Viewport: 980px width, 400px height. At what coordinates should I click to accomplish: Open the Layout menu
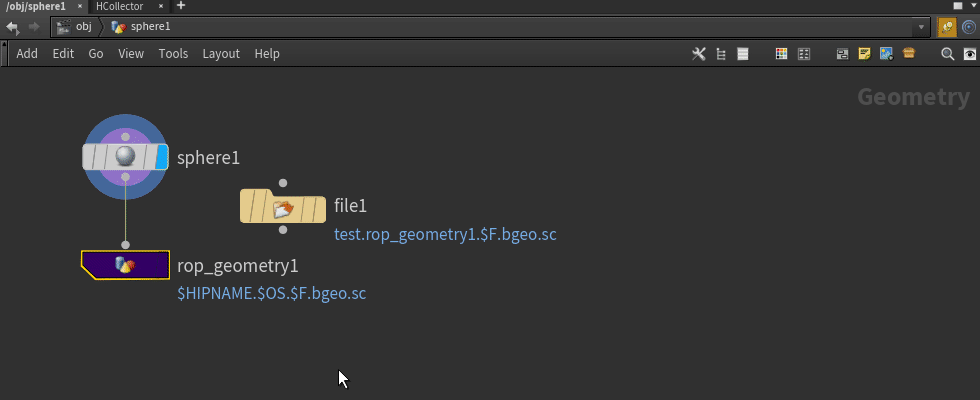pos(221,54)
